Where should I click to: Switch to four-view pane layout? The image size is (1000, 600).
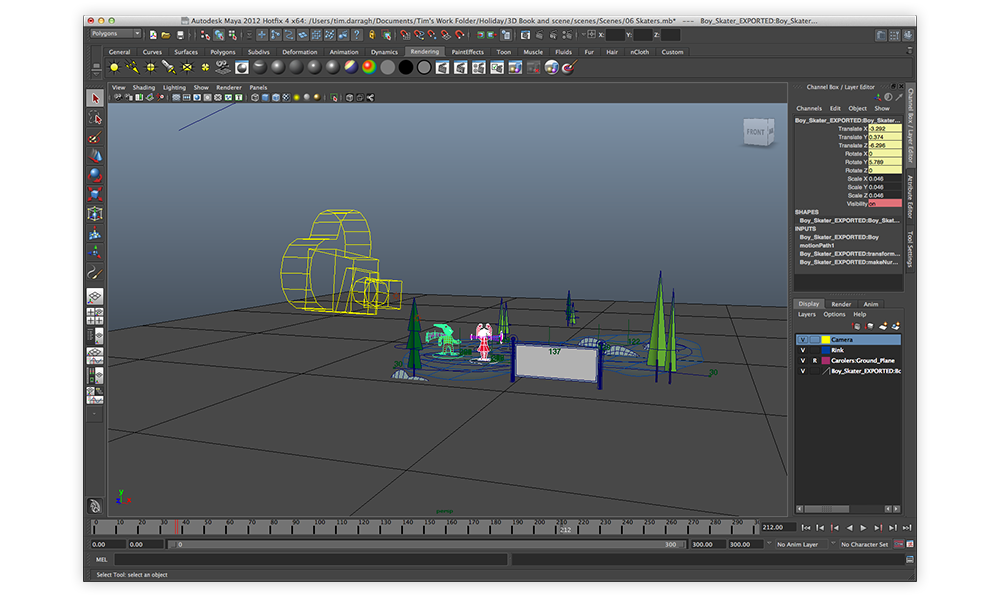coord(95,317)
